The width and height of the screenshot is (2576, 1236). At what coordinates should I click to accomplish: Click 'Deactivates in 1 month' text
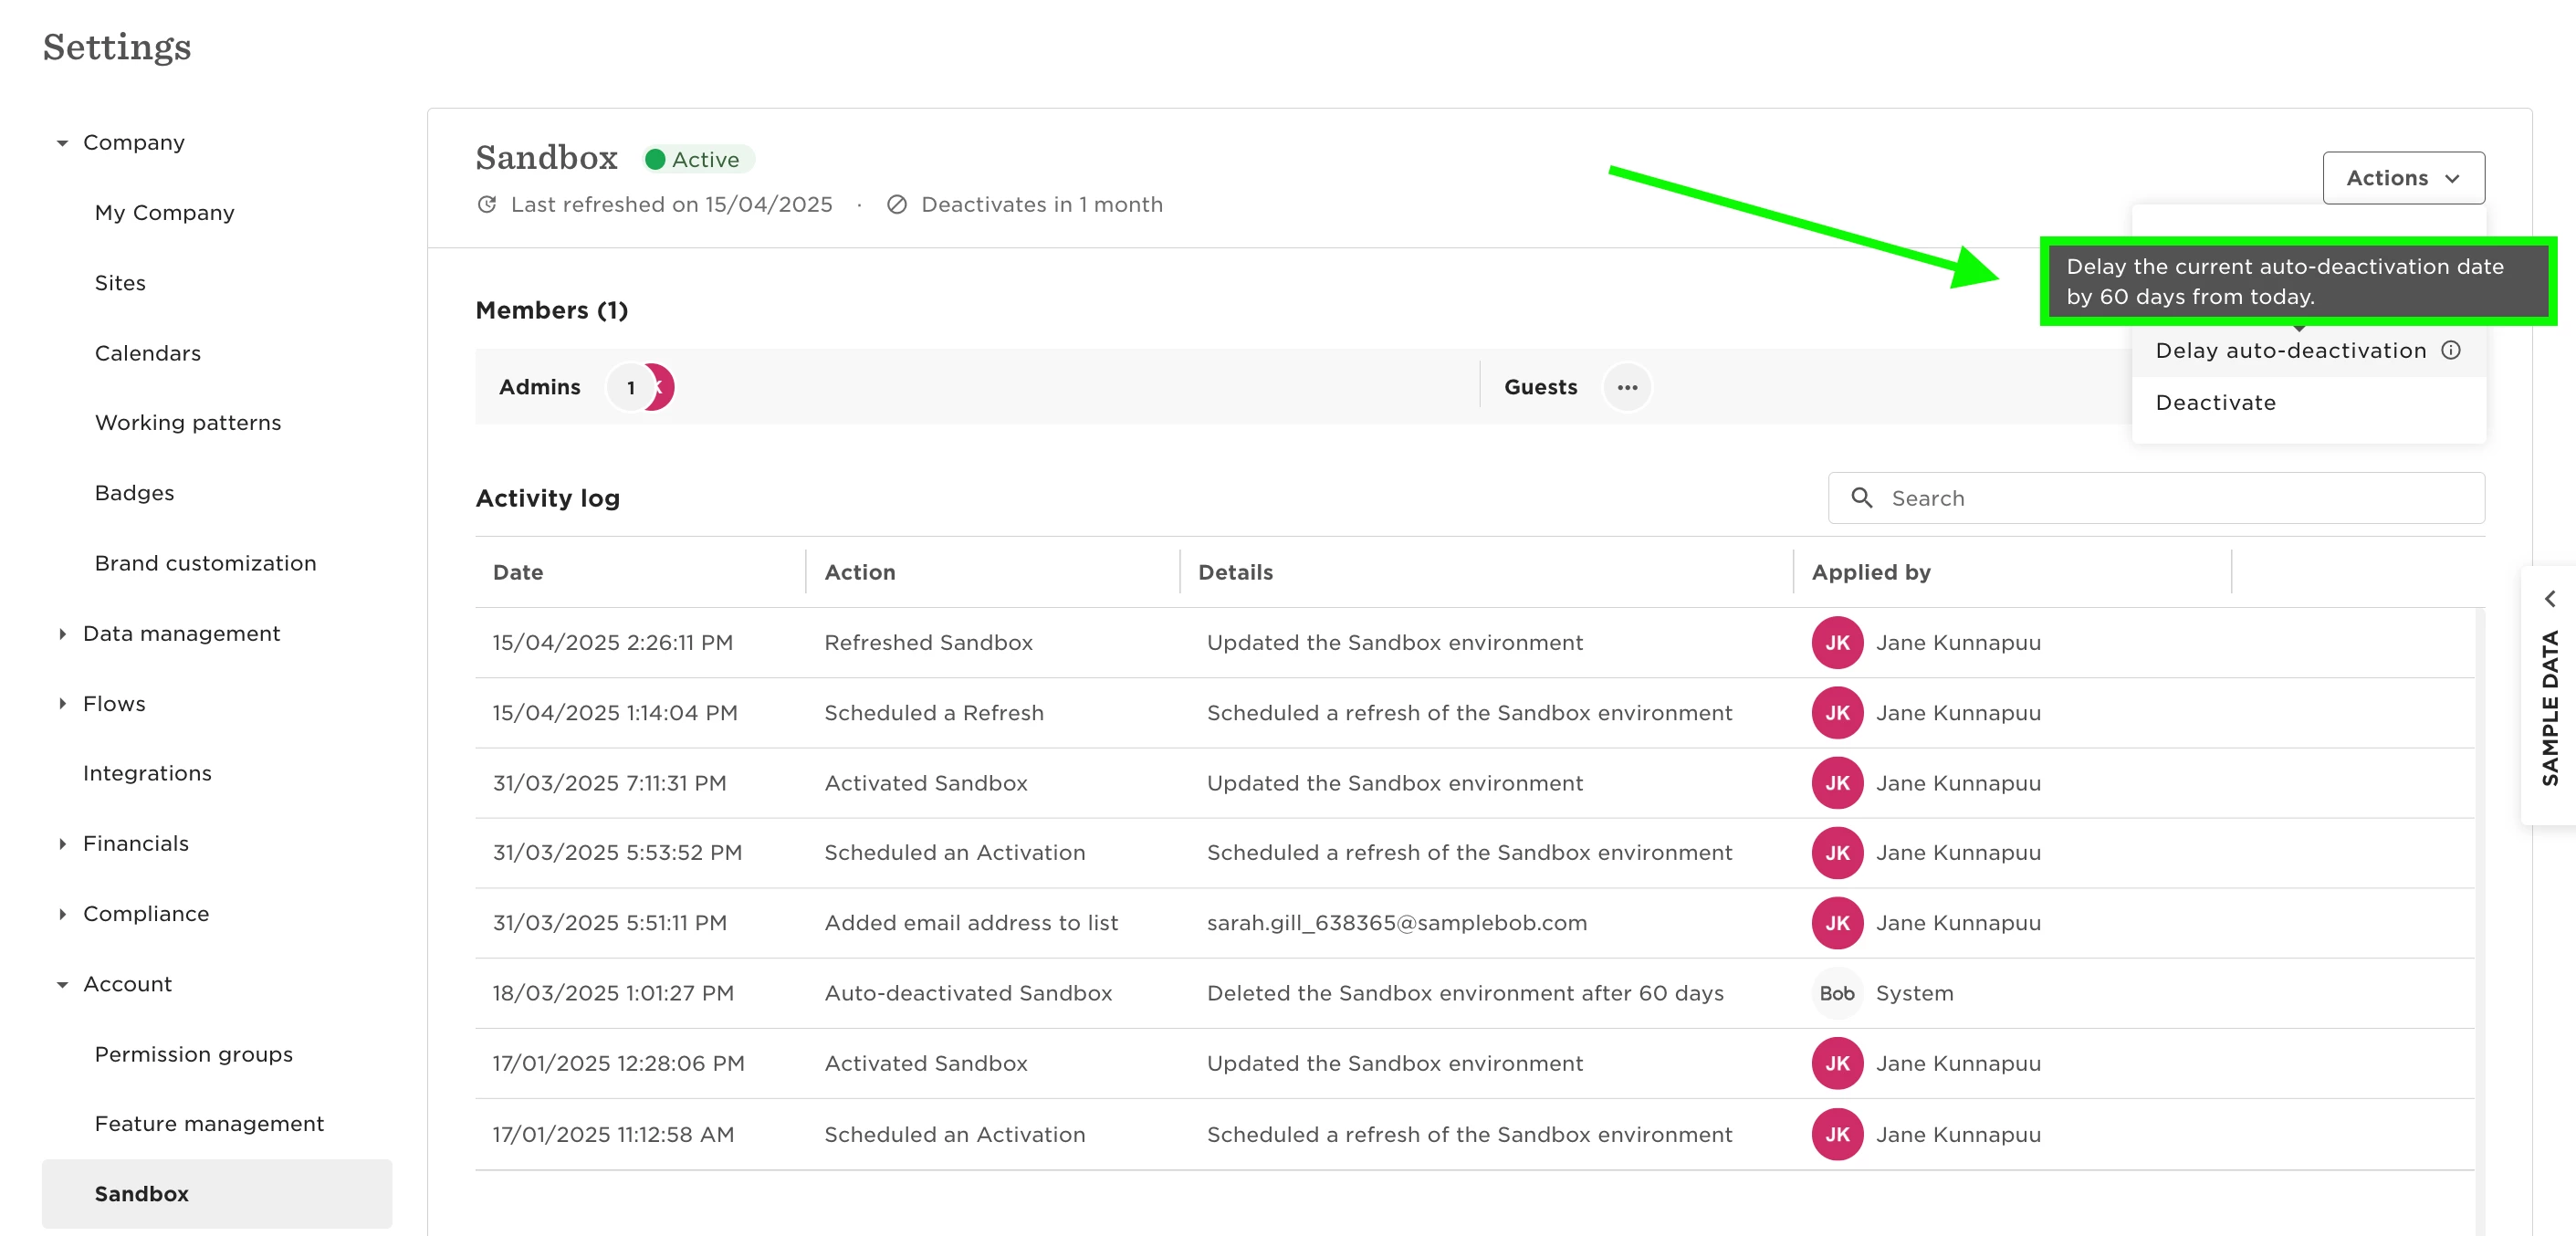(1042, 205)
